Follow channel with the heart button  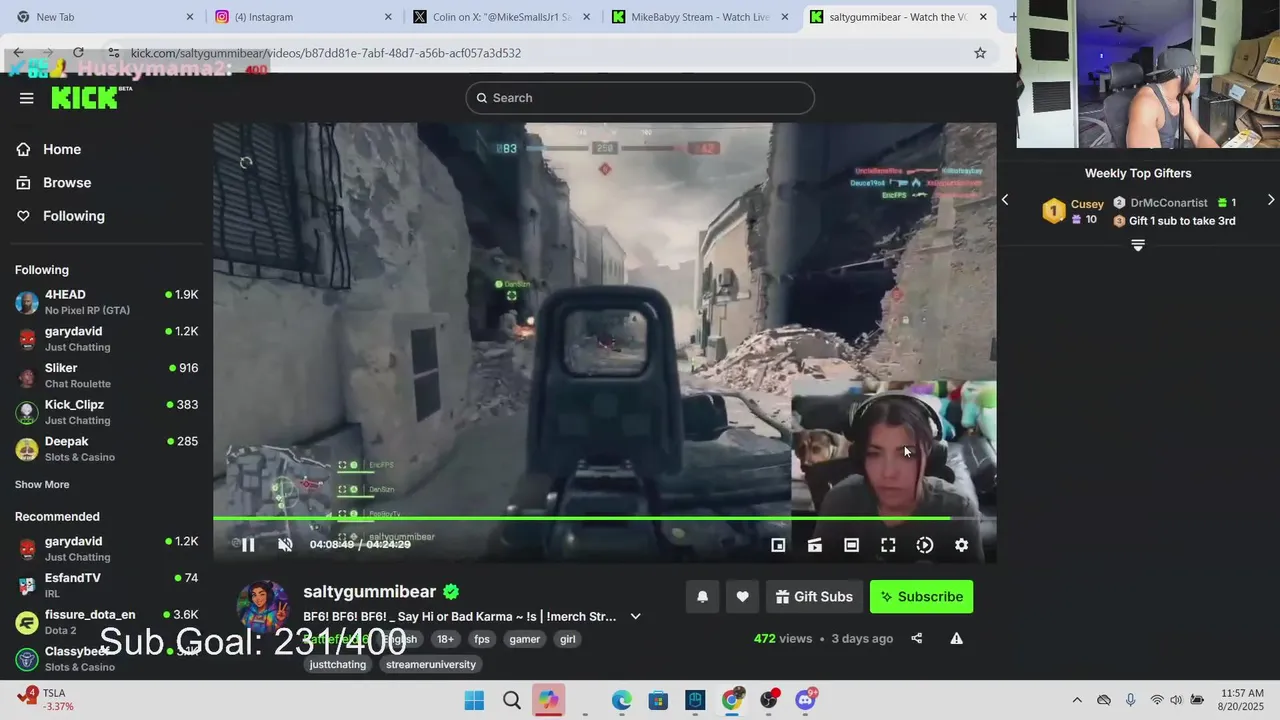point(742,597)
